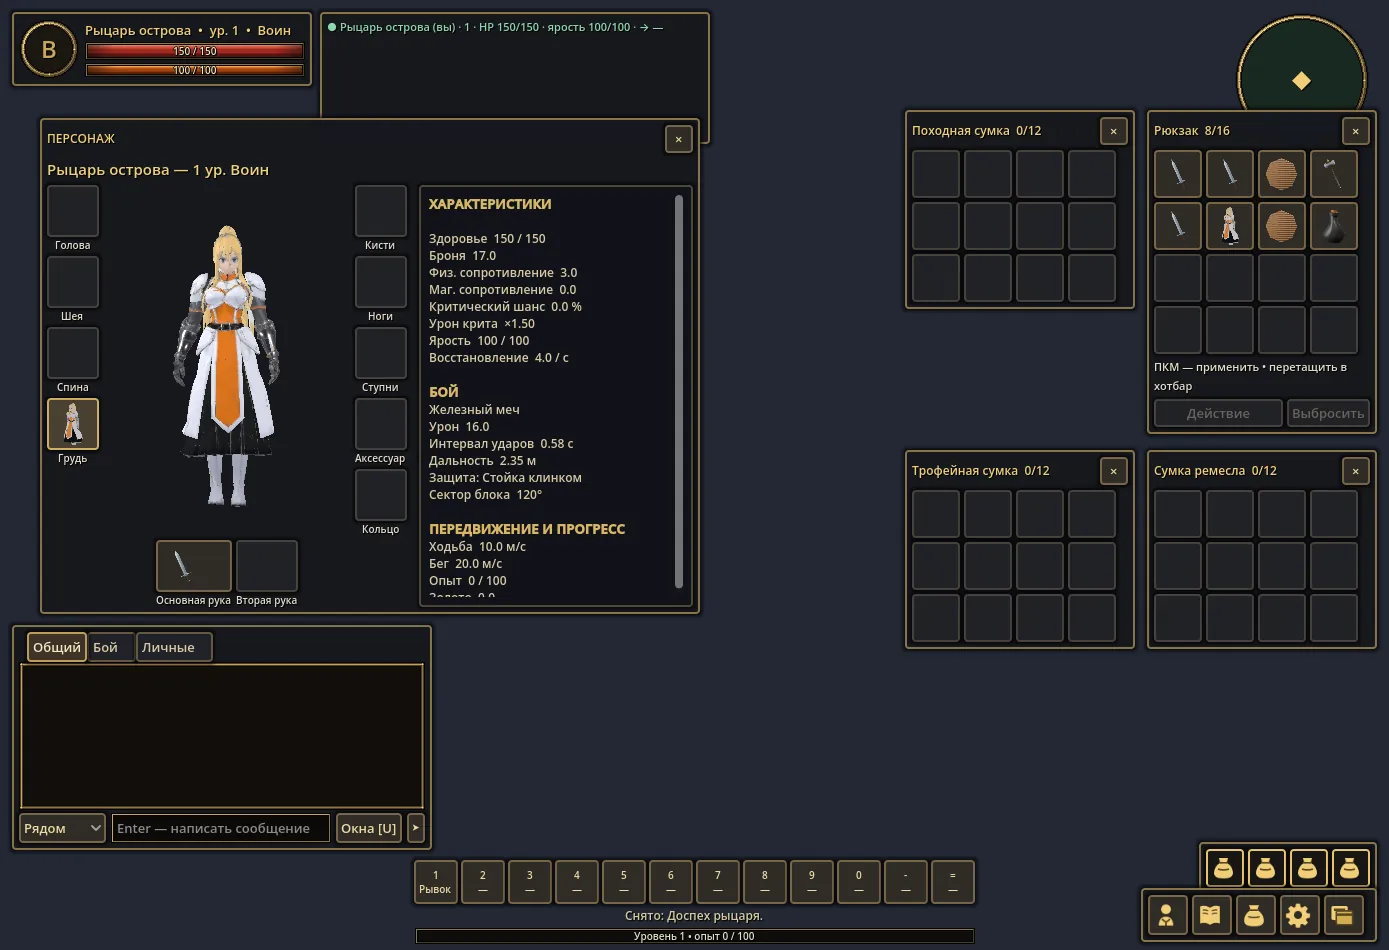
Task: Click the empty Вторая рука slot
Action: pyautogui.click(x=267, y=566)
